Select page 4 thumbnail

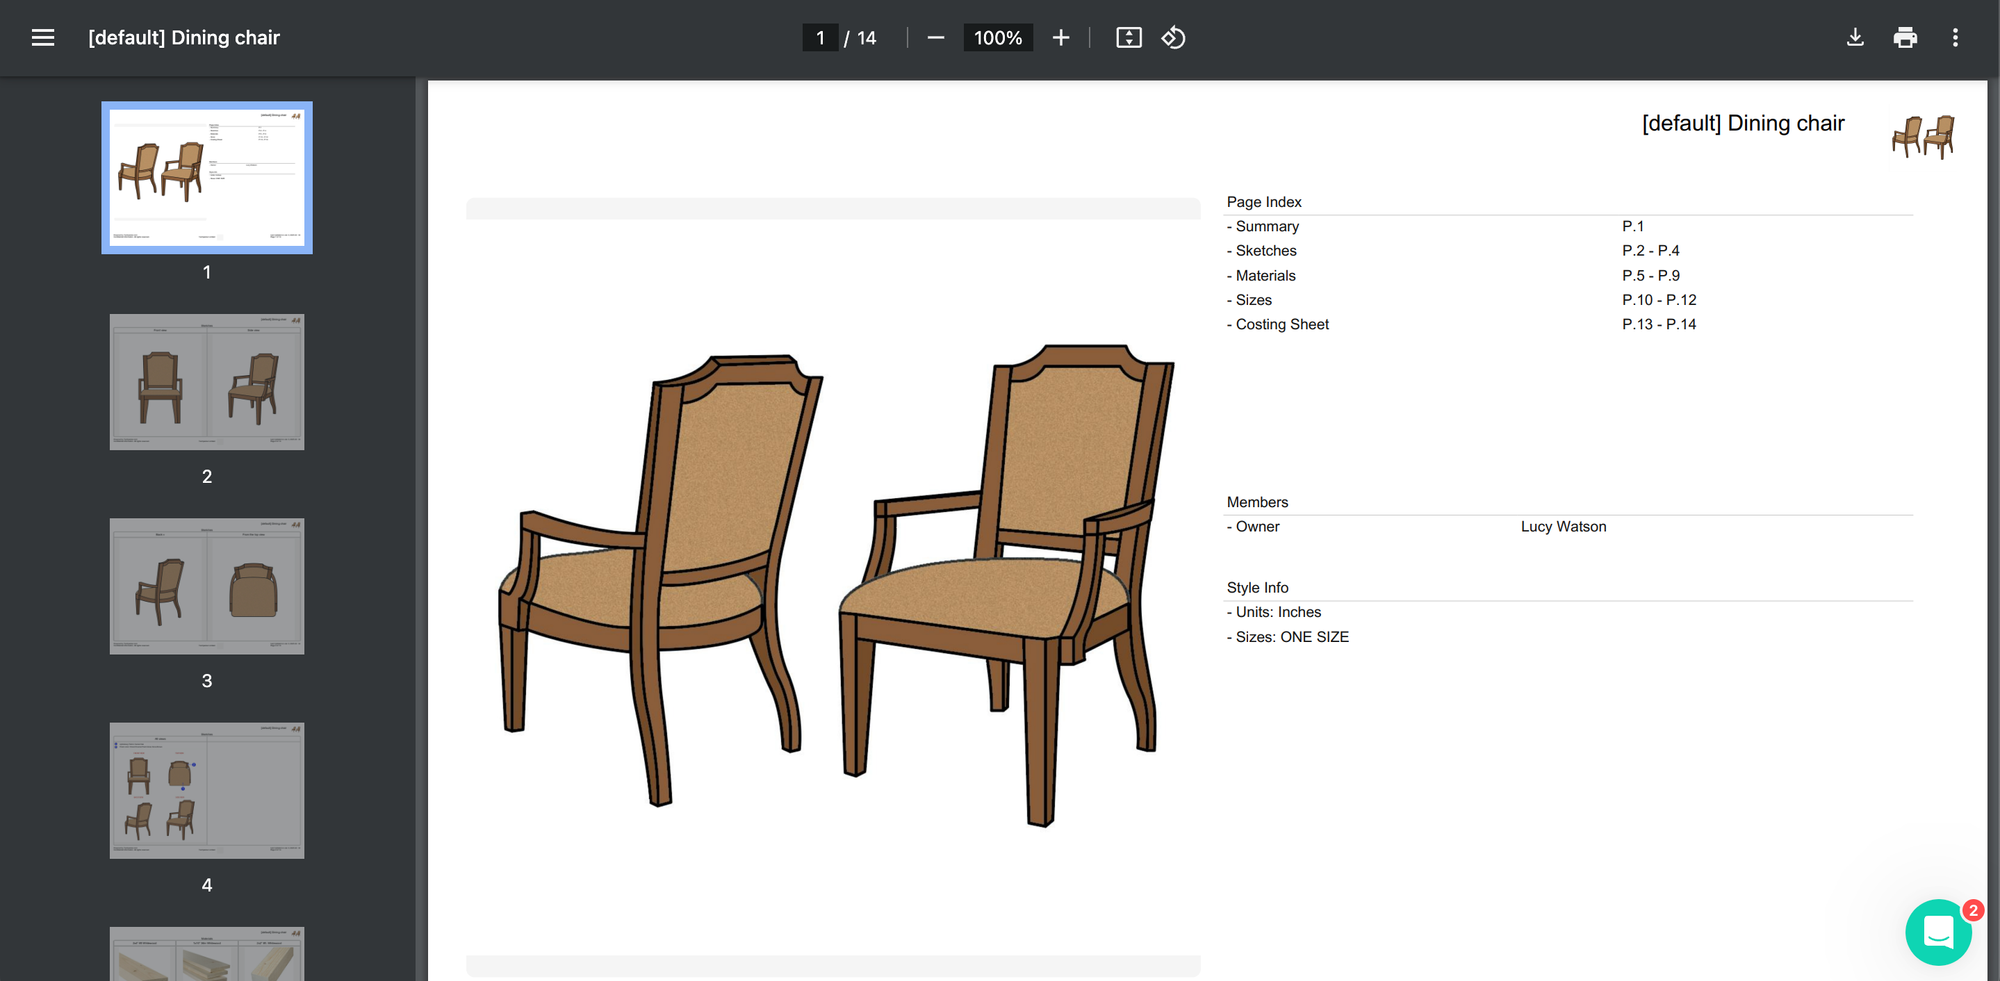(x=207, y=790)
